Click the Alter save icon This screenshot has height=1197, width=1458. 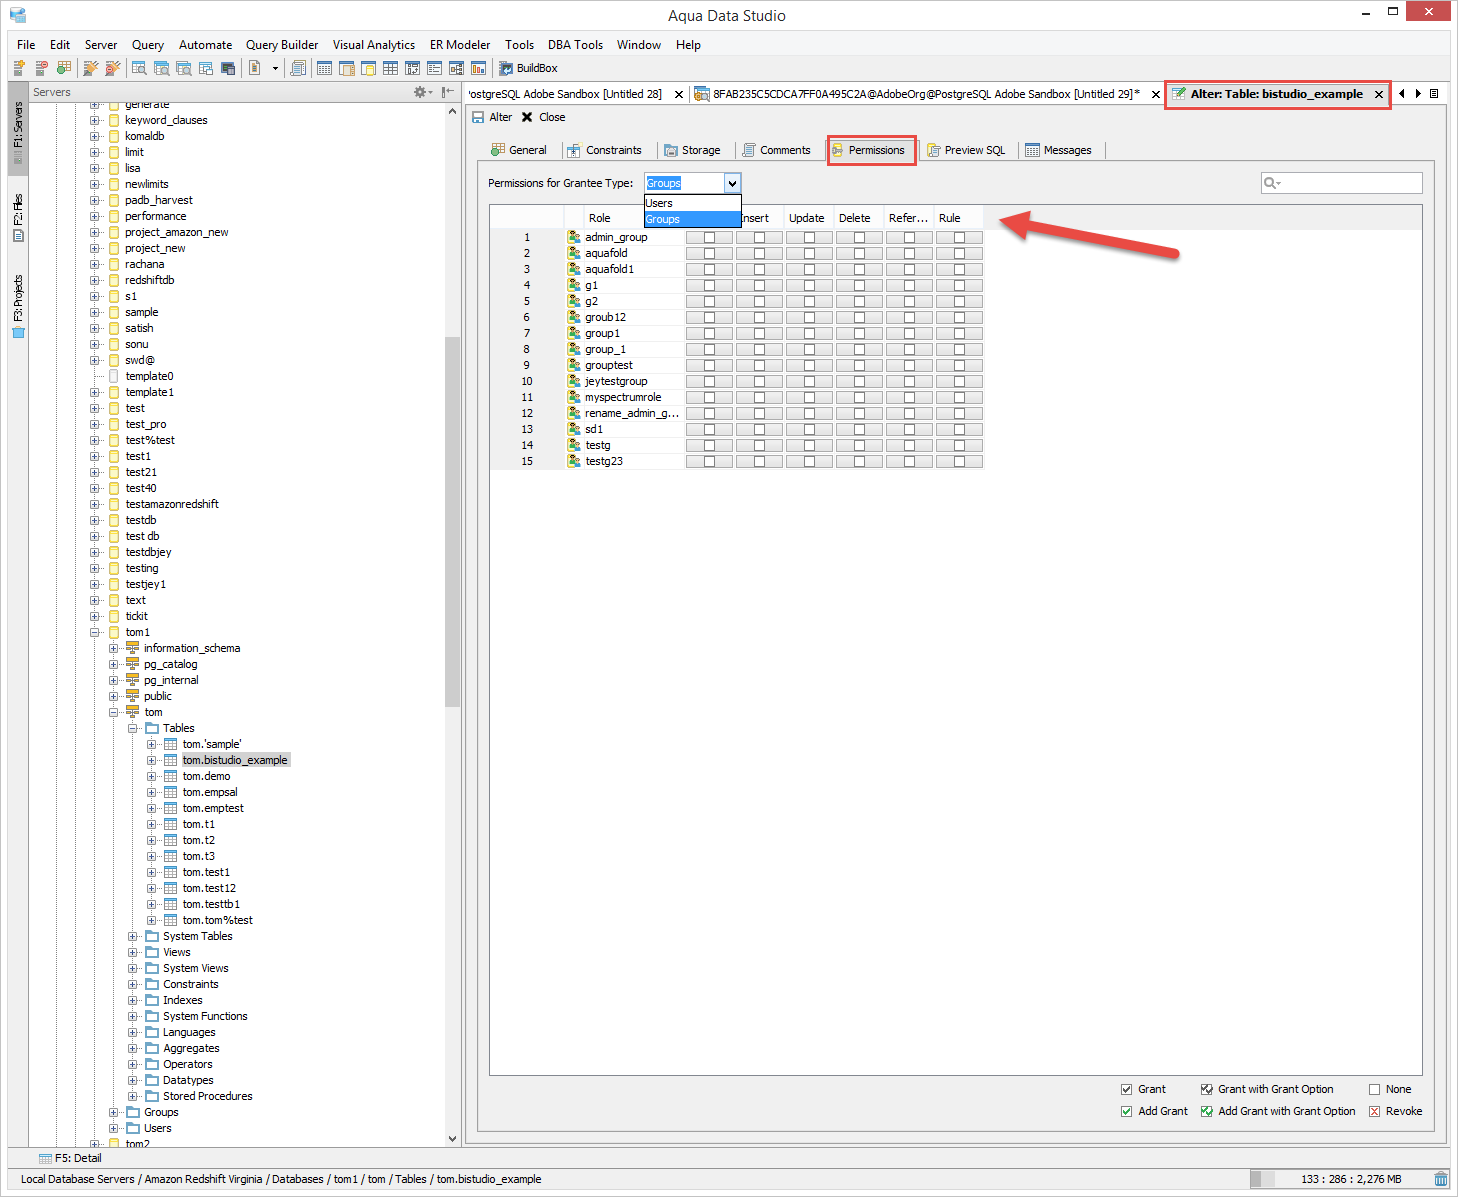[x=478, y=117]
